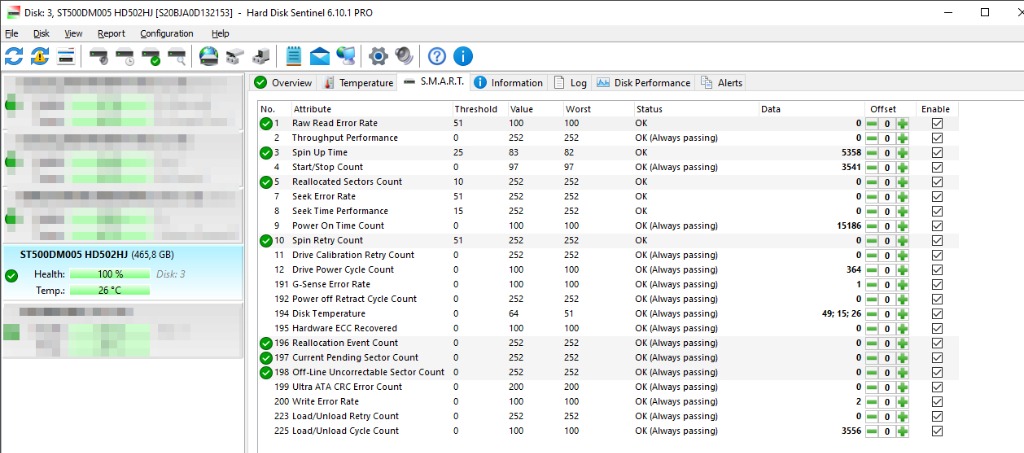
Task: Select the Hardware ECC Recovered row
Action: click(x=609, y=328)
